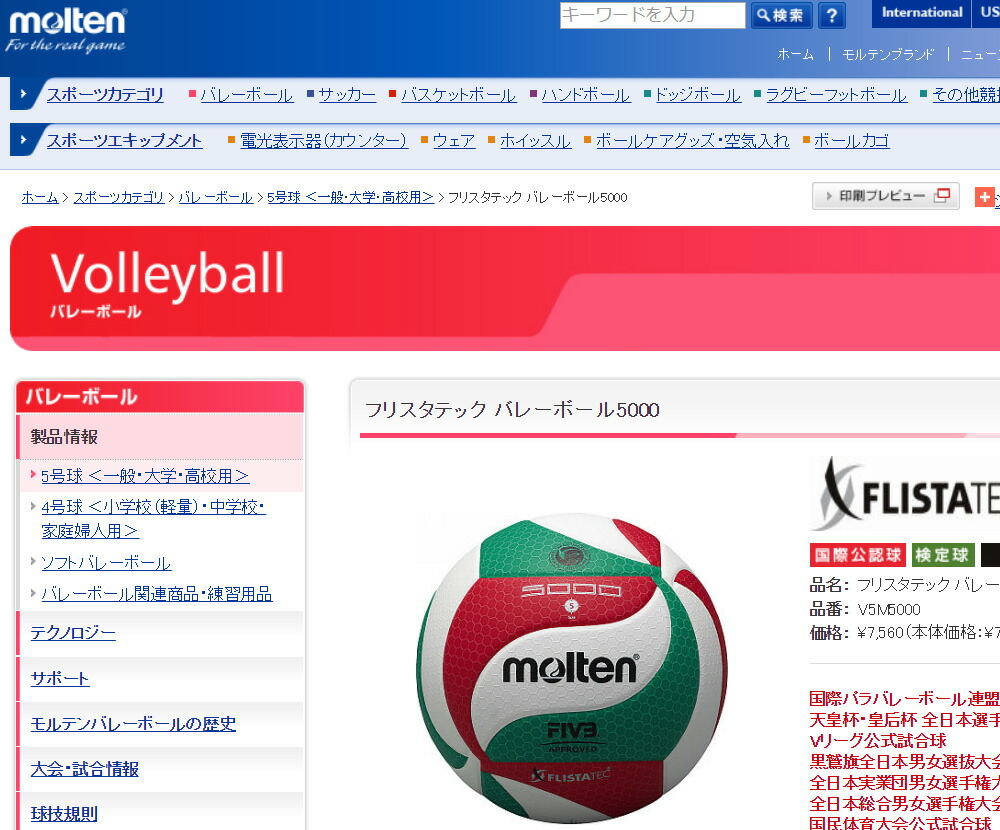The width and height of the screenshot is (1000, 830).
Task: Open ソフトバレーボール sidebar link
Action: [x=106, y=563]
